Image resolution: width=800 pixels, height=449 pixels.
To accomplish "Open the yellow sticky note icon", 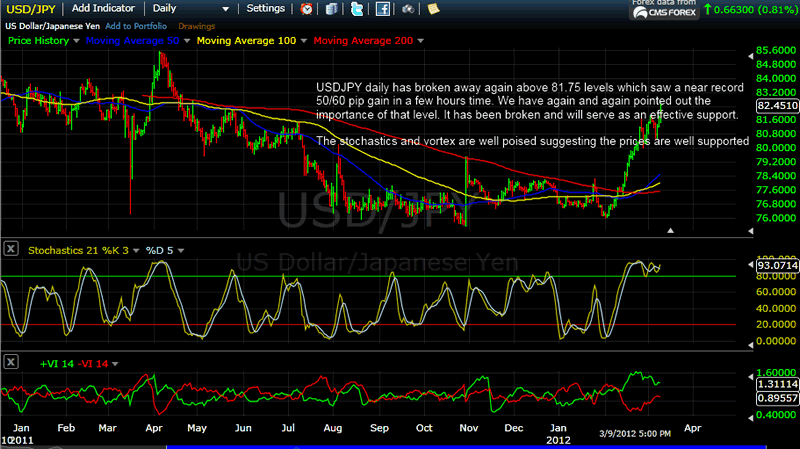I will [432, 8].
